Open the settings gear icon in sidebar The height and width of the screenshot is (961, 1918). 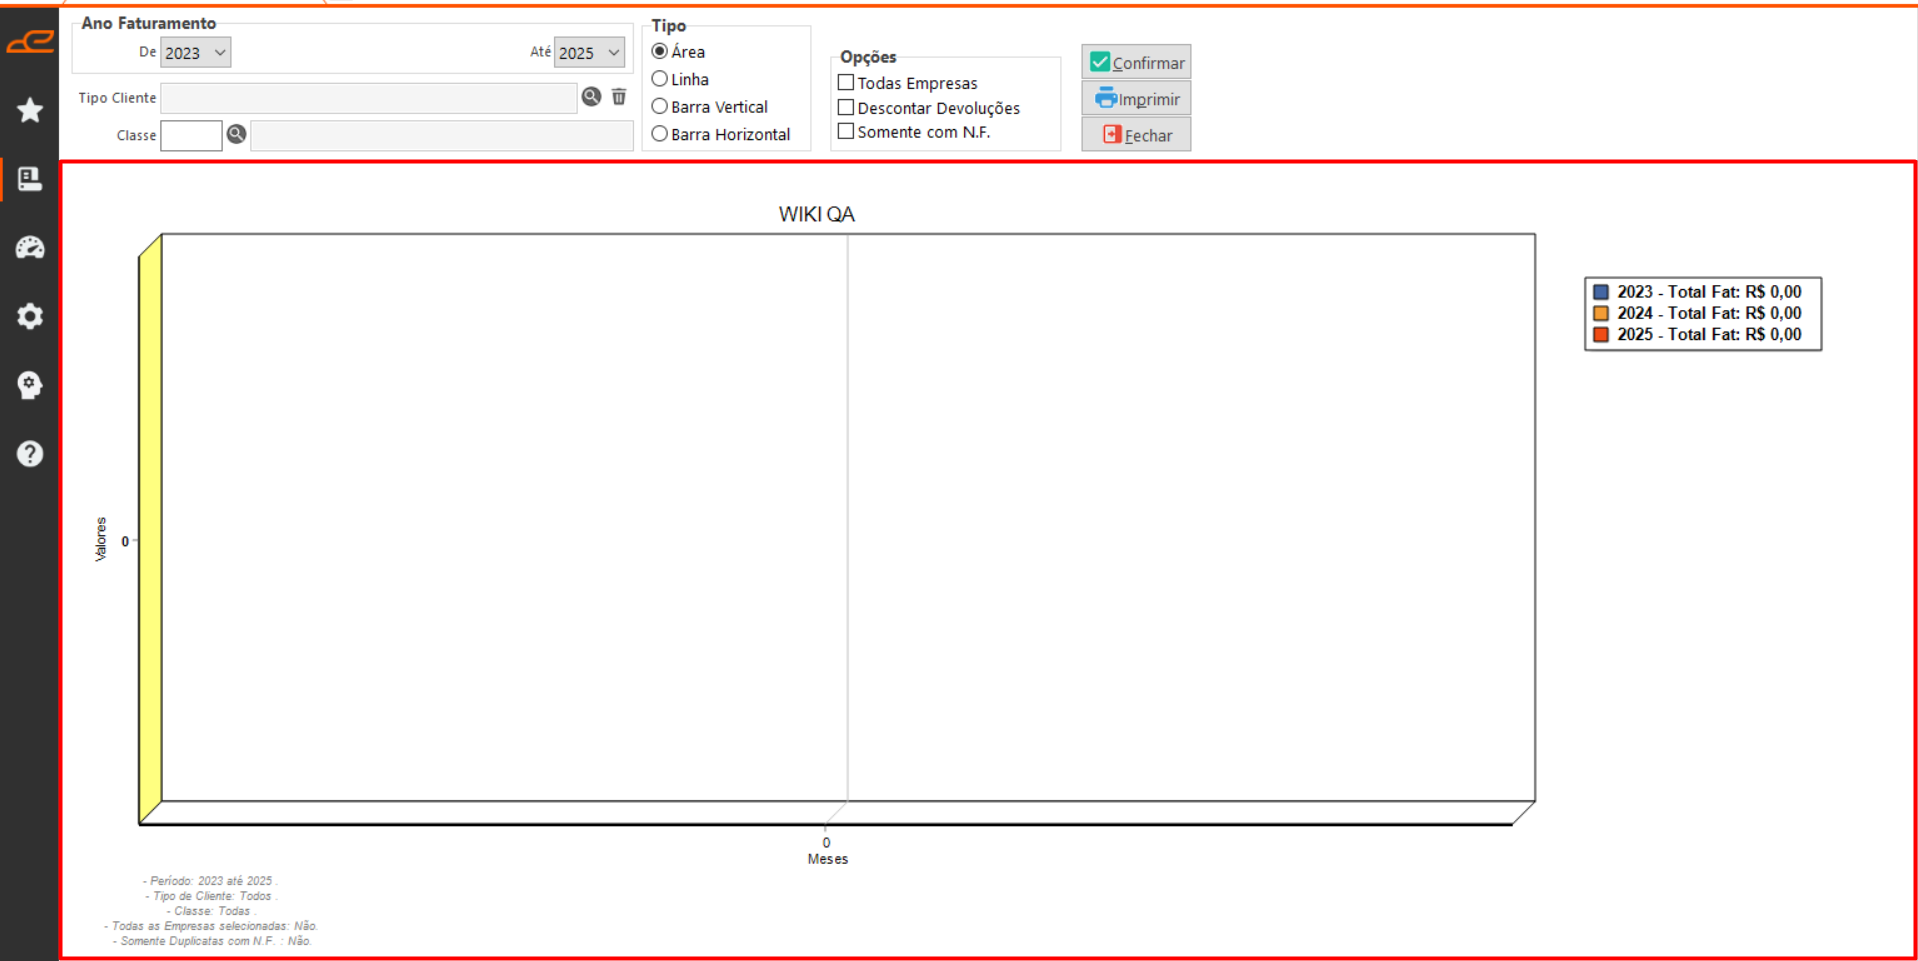click(x=30, y=316)
